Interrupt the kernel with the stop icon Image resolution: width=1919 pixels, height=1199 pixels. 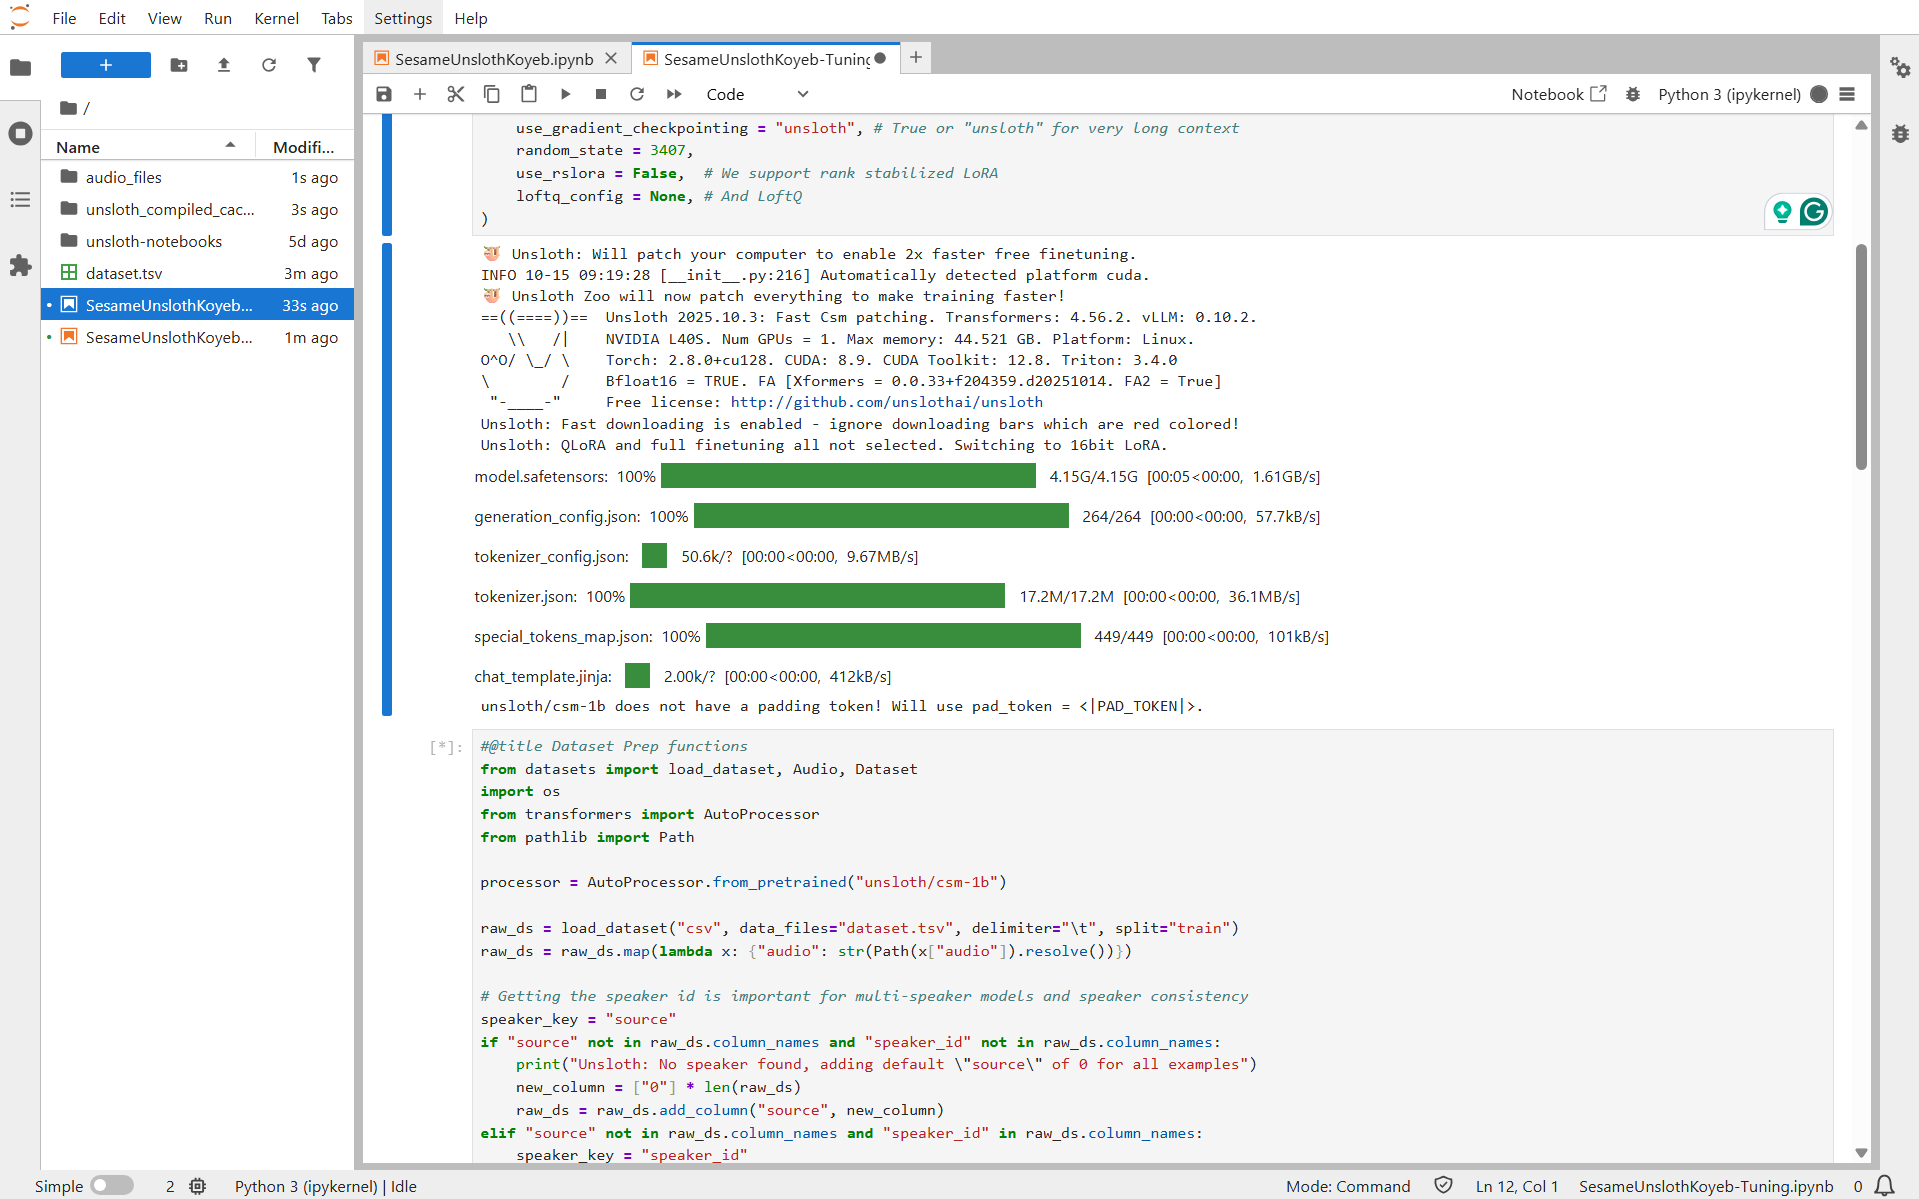(x=601, y=93)
